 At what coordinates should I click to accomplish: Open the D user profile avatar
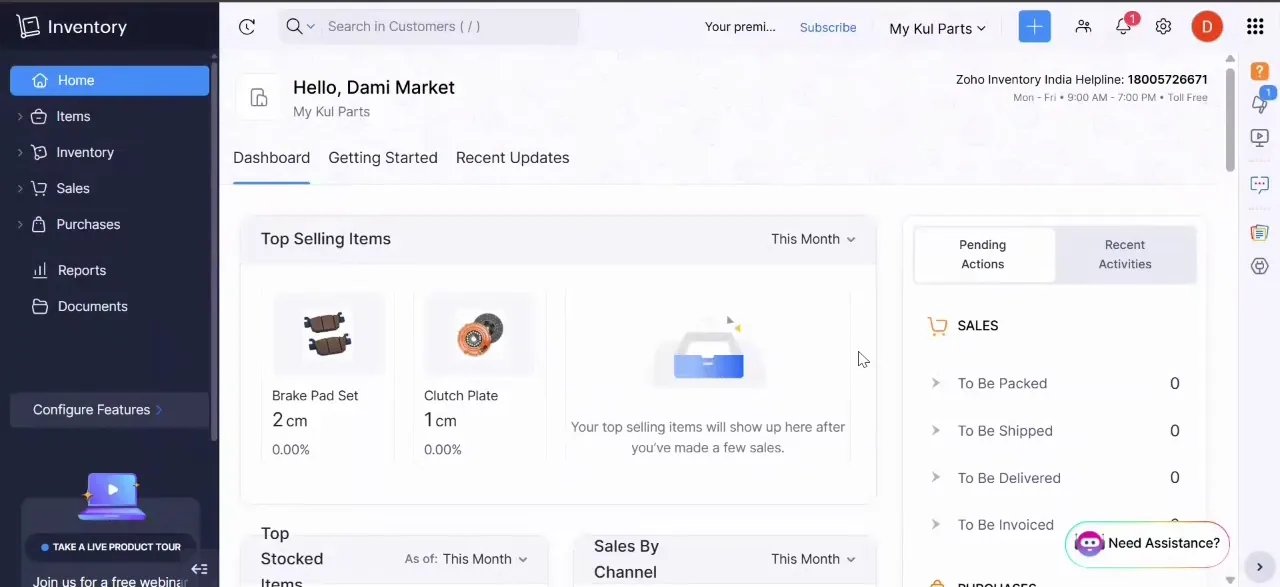tap(1207, 27)
